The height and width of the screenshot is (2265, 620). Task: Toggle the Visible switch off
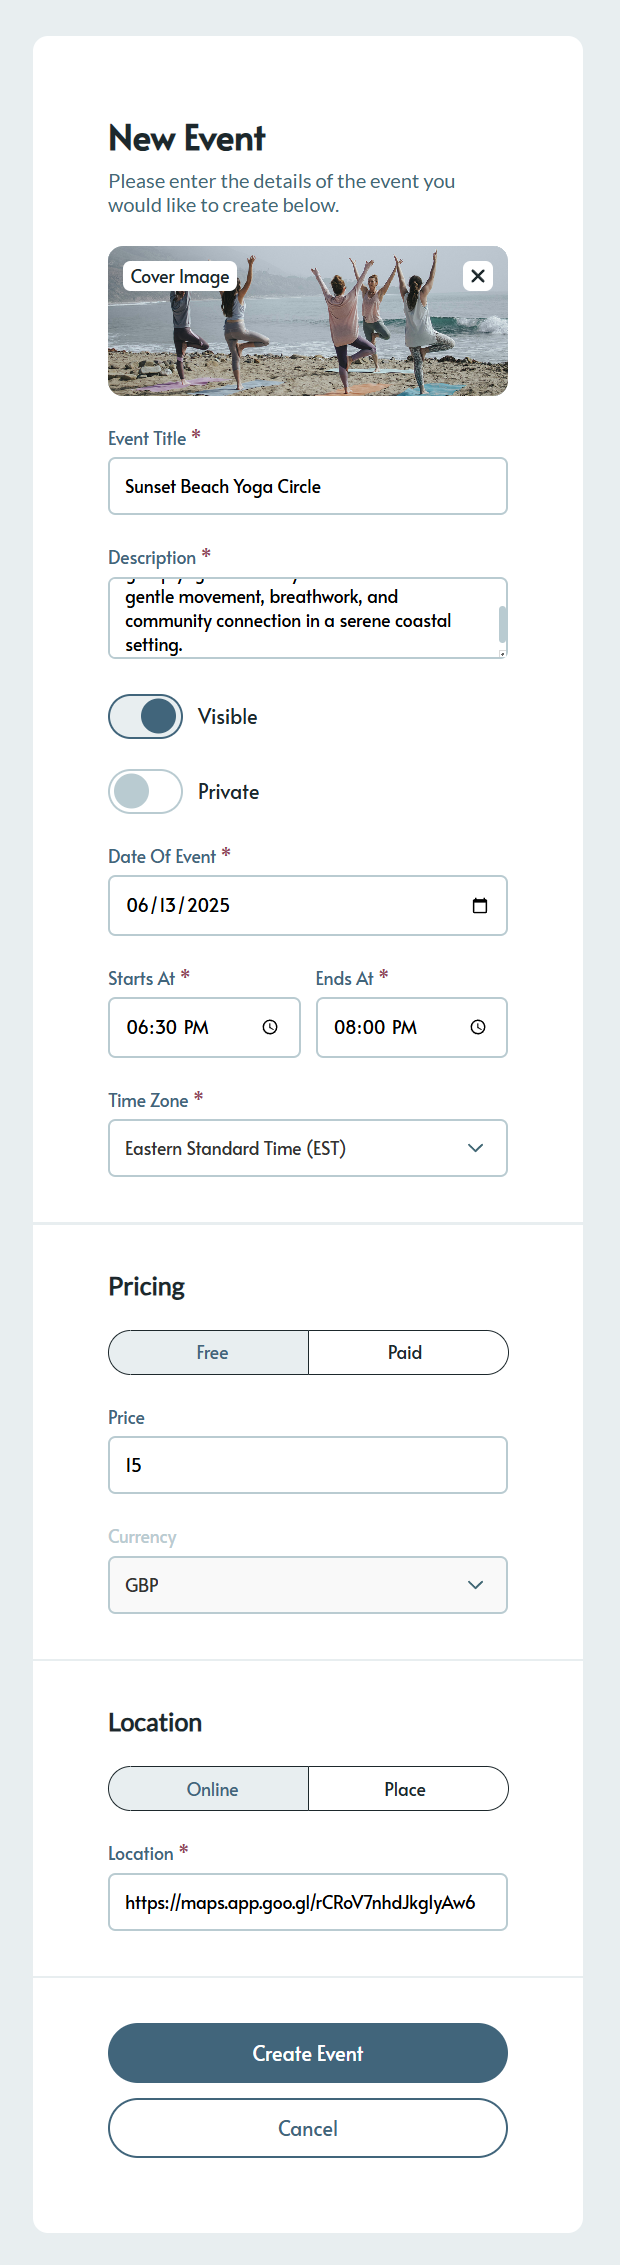coord(146,716)
